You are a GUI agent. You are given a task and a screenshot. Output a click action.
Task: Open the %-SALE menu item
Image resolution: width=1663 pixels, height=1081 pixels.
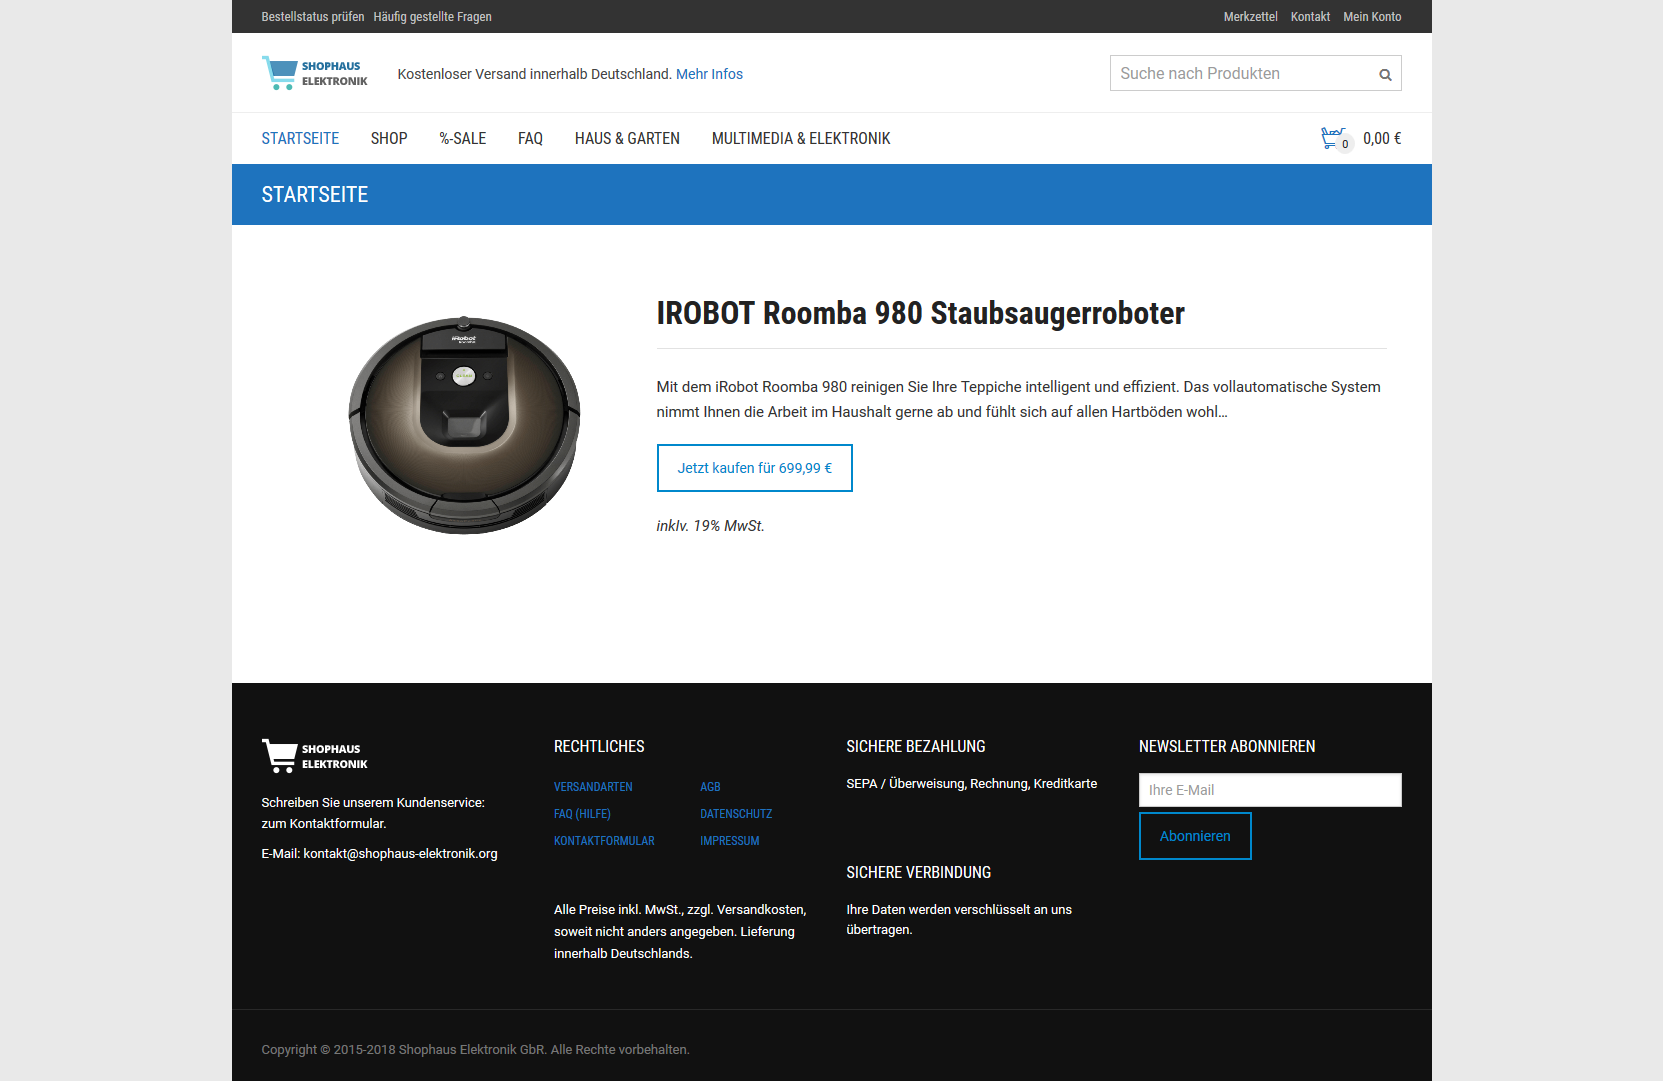pyautogui.click(x=463, y=138)
